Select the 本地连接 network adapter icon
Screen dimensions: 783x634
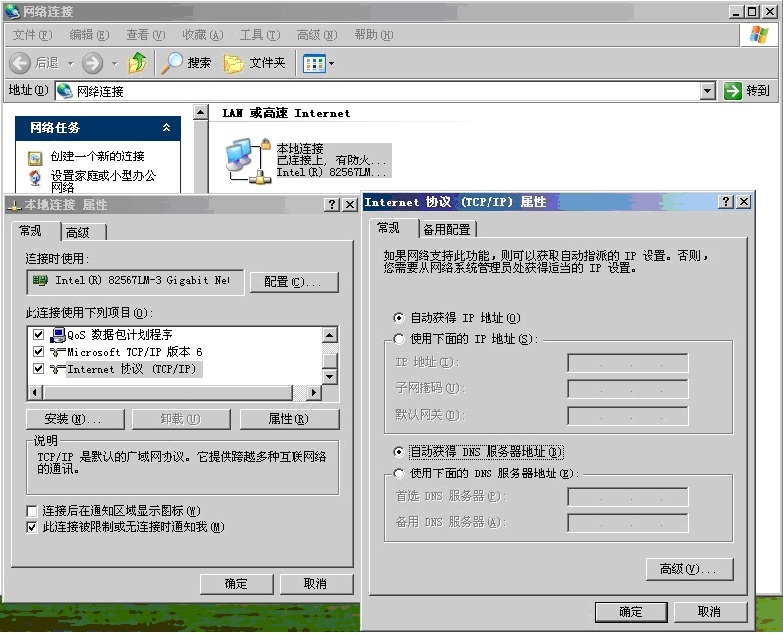click(246, 158)
